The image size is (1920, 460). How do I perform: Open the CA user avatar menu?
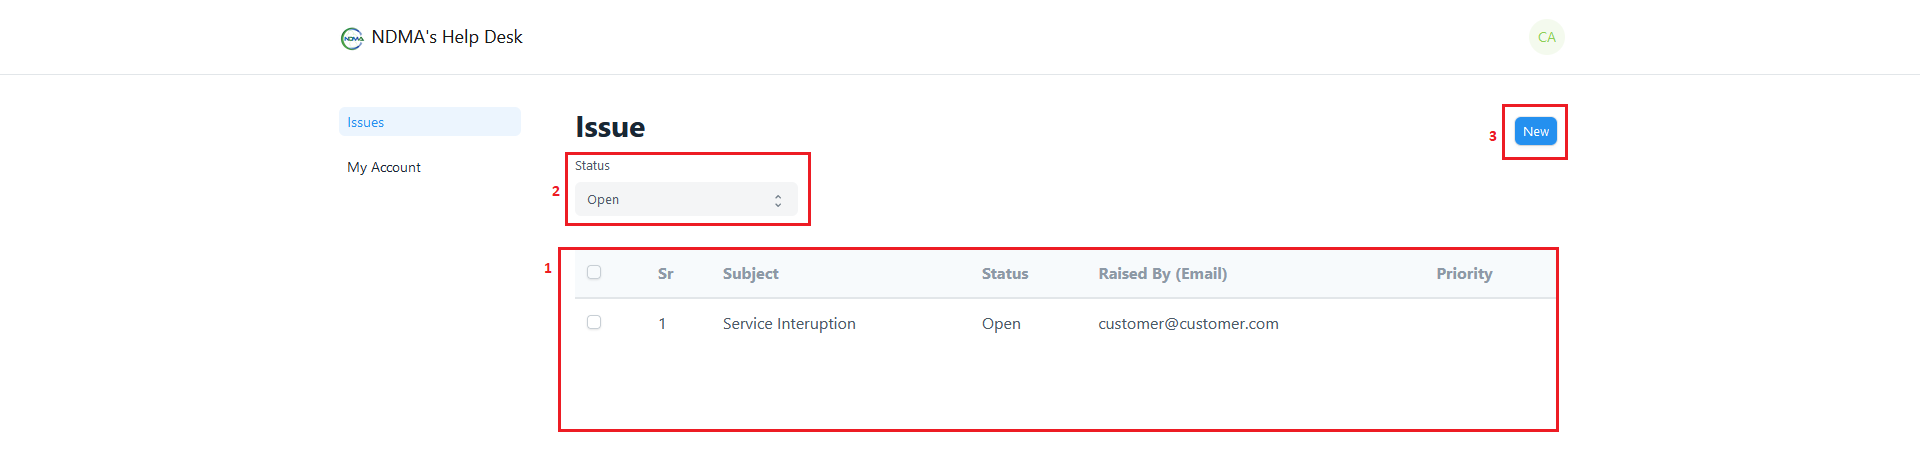1546,37
